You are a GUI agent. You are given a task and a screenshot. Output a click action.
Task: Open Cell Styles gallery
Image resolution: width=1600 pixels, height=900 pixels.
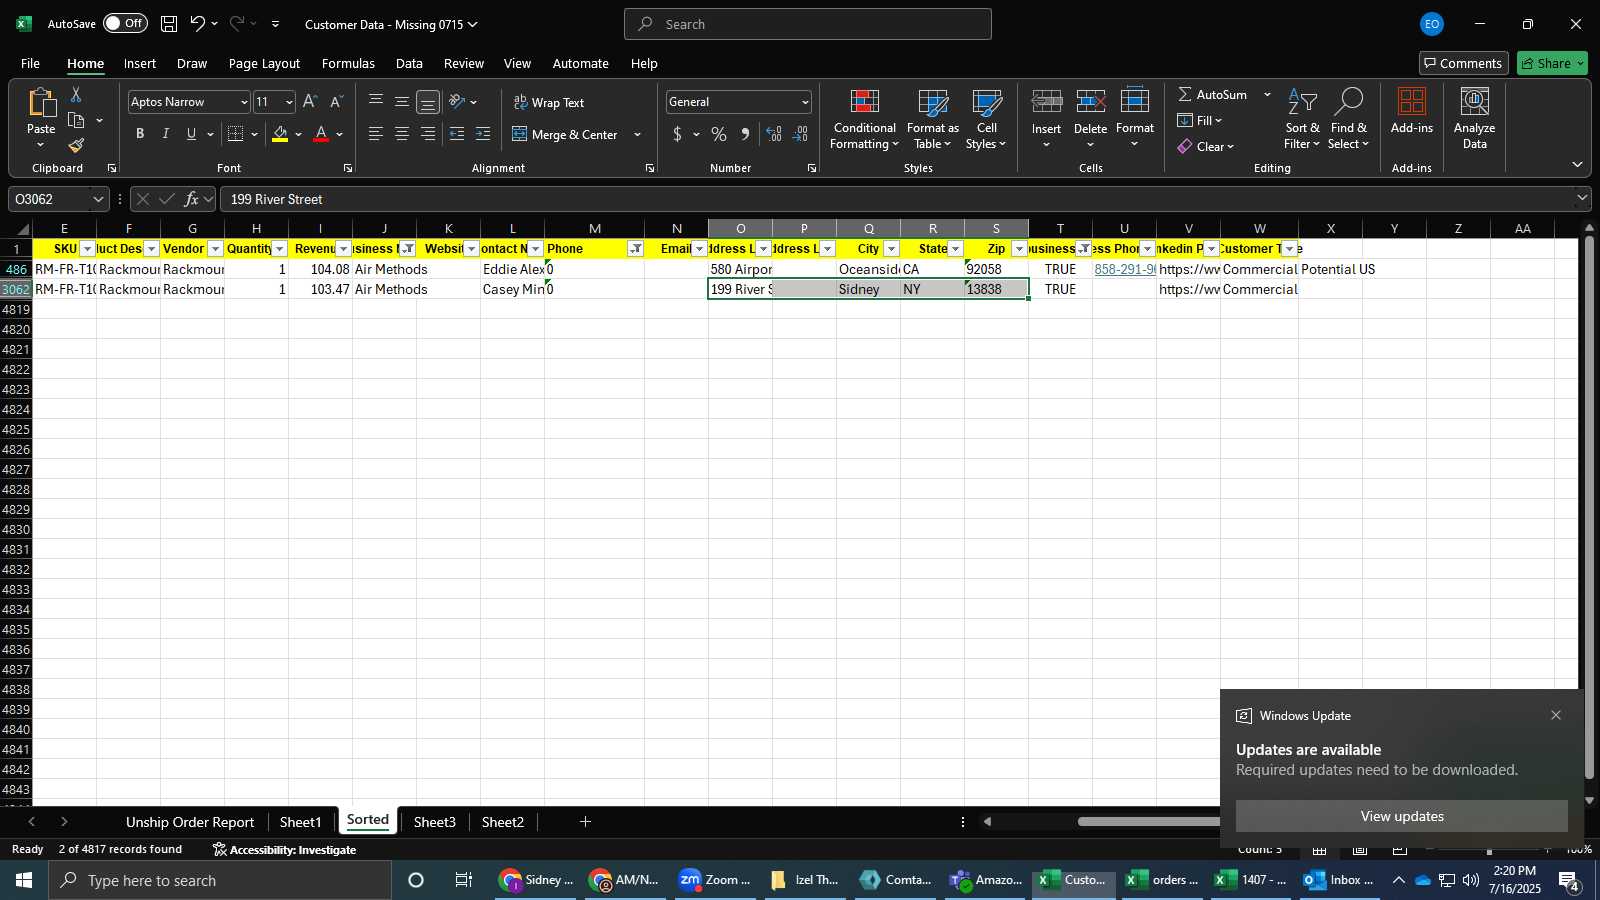(986, 119)
